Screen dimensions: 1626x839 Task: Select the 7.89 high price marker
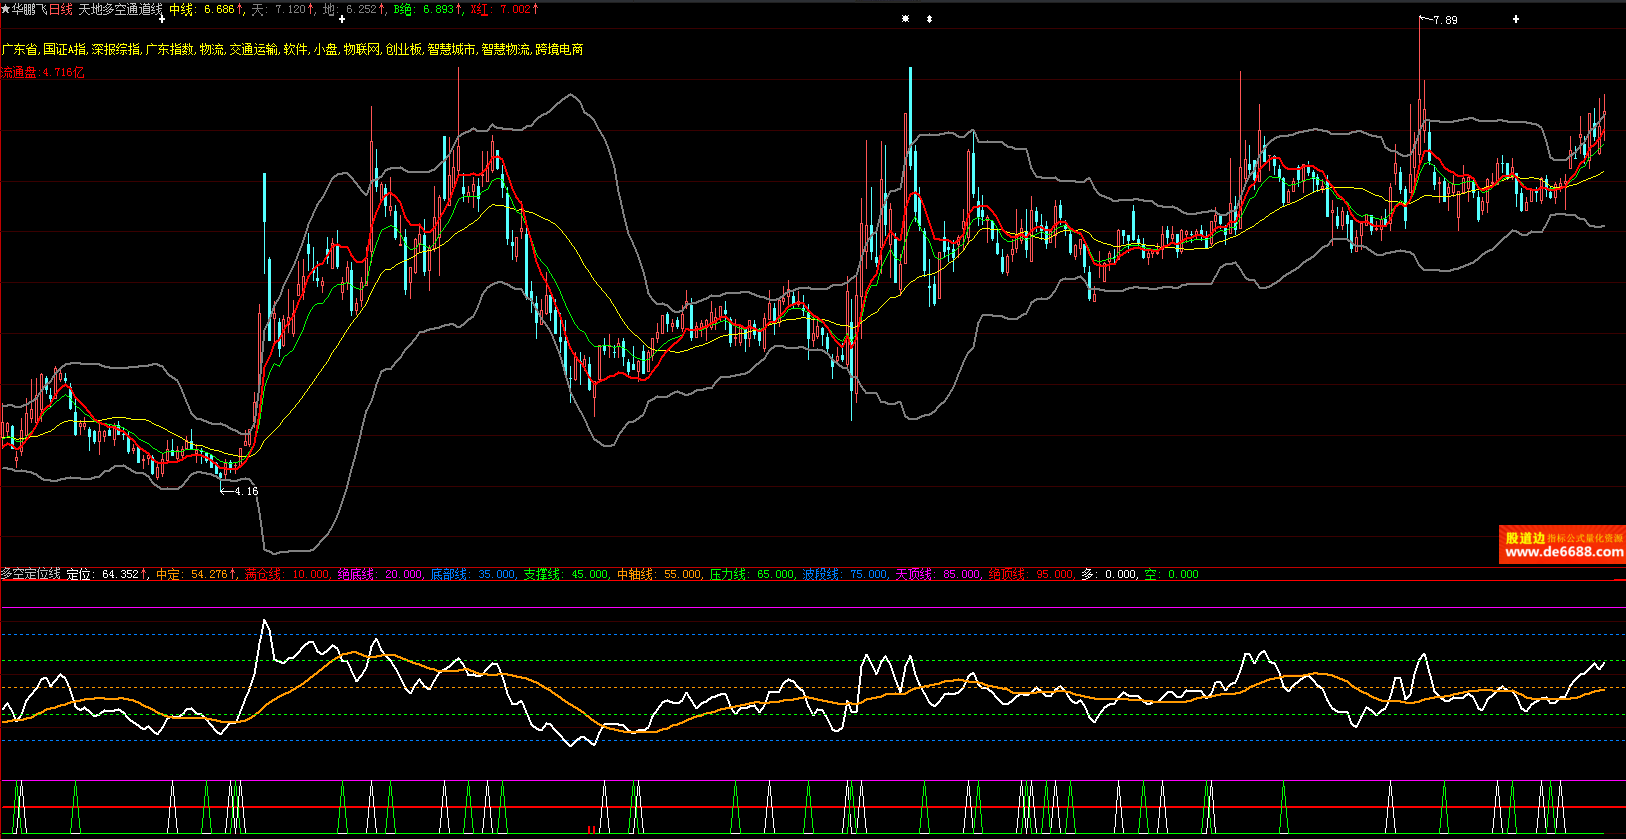point(1444,20)
